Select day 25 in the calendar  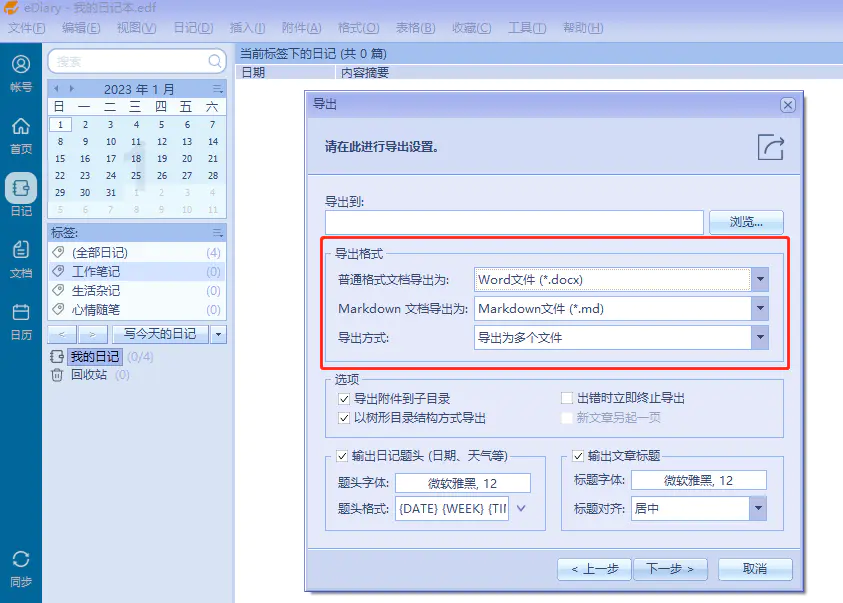(x=136, y=176)
